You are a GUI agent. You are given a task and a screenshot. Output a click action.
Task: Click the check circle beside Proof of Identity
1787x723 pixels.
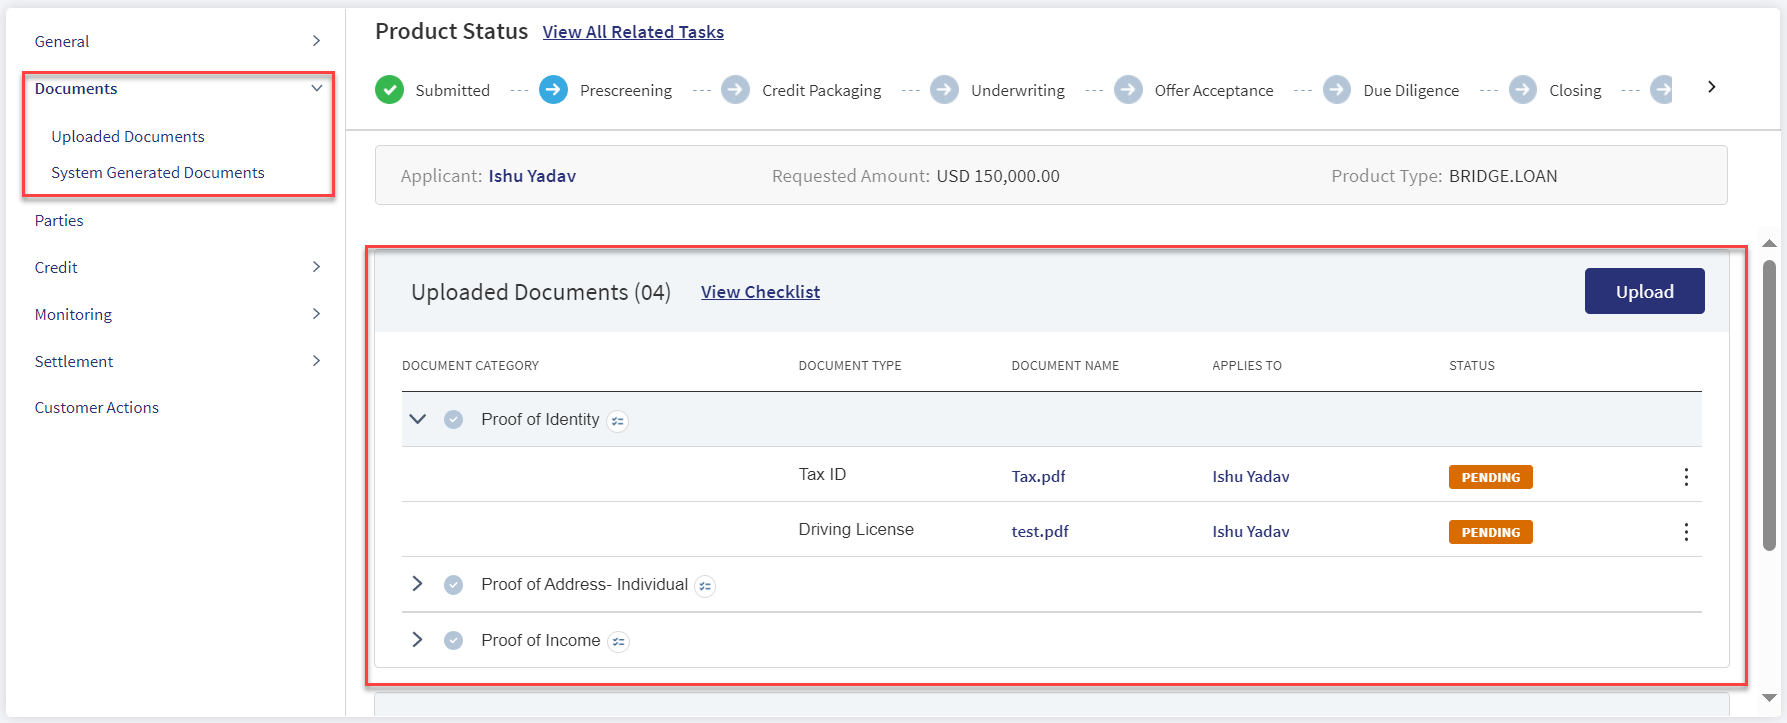[x=453, y=419]
